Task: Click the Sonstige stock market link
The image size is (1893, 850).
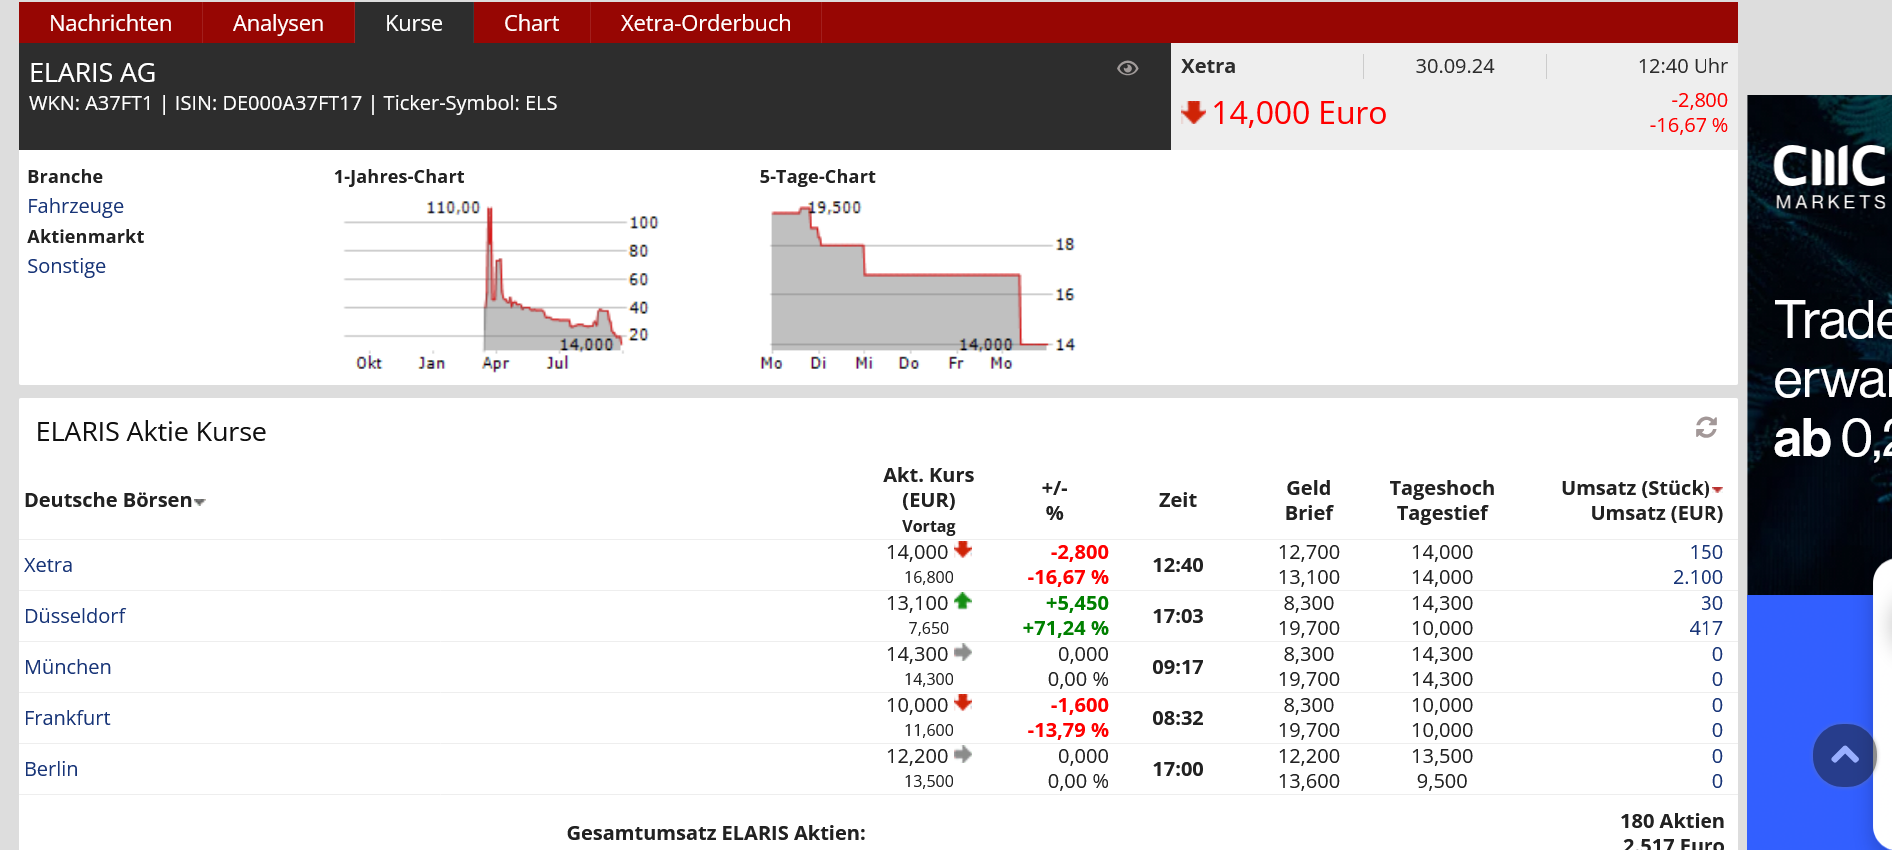Action: 66,266
